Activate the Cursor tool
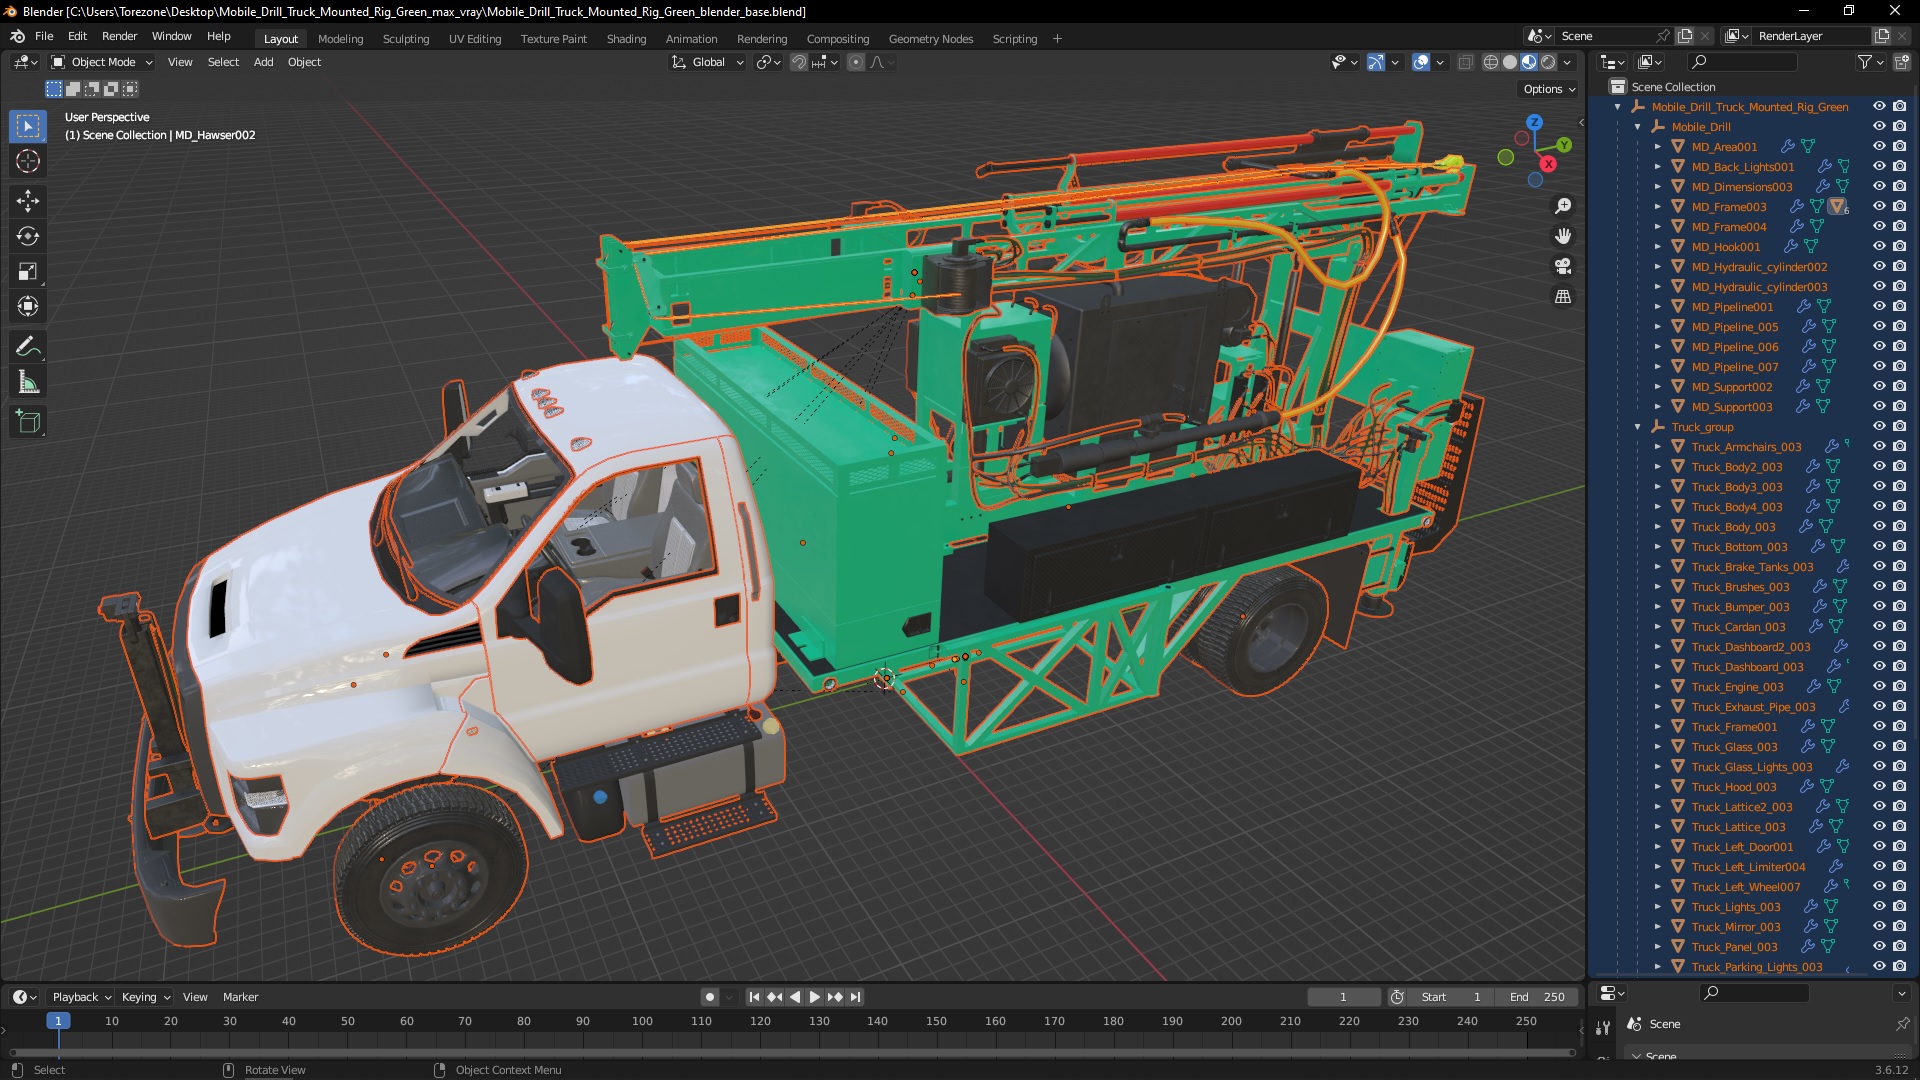1920x1080 pixels. (28, 161)
